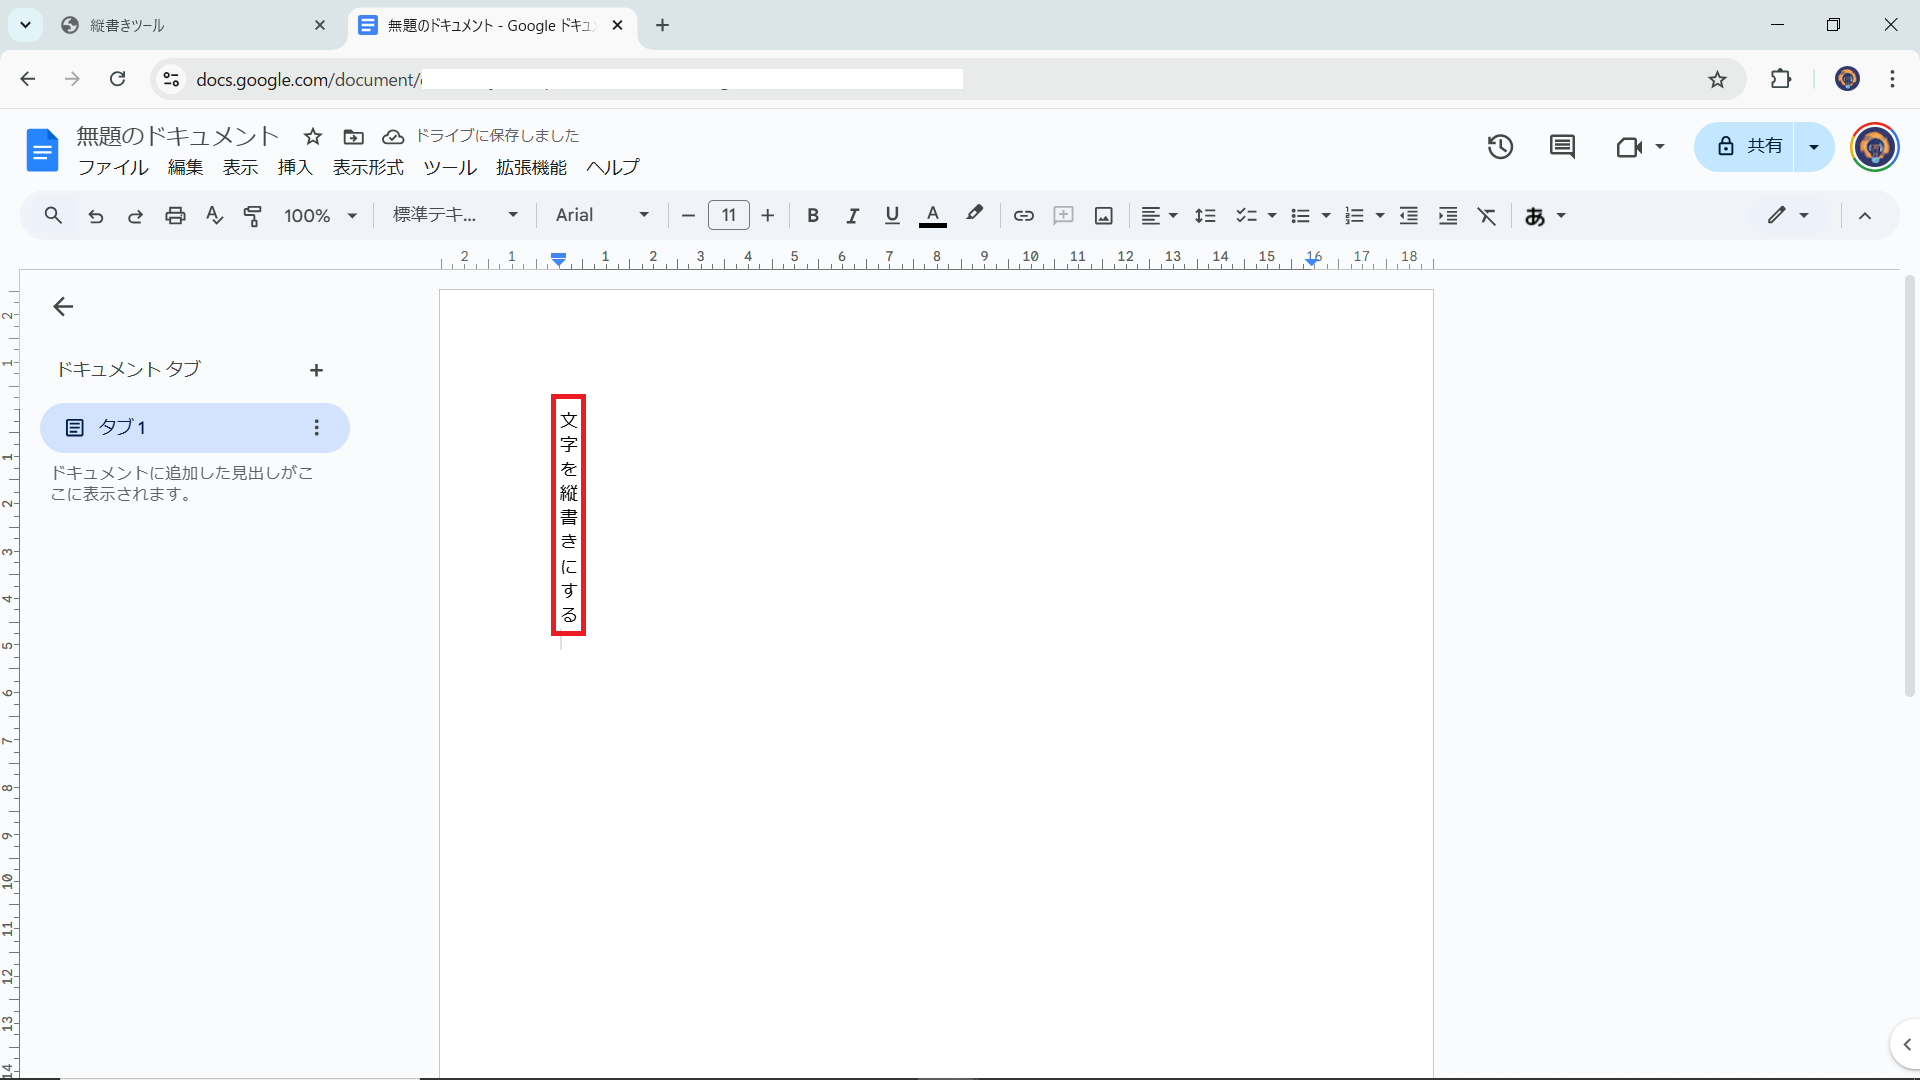Image resolution: width=1920 pixels, height=1080 pixels.
Task: Open editing mode pencil dropdown
Action: pyautogui.click(x=1788, y=215)
